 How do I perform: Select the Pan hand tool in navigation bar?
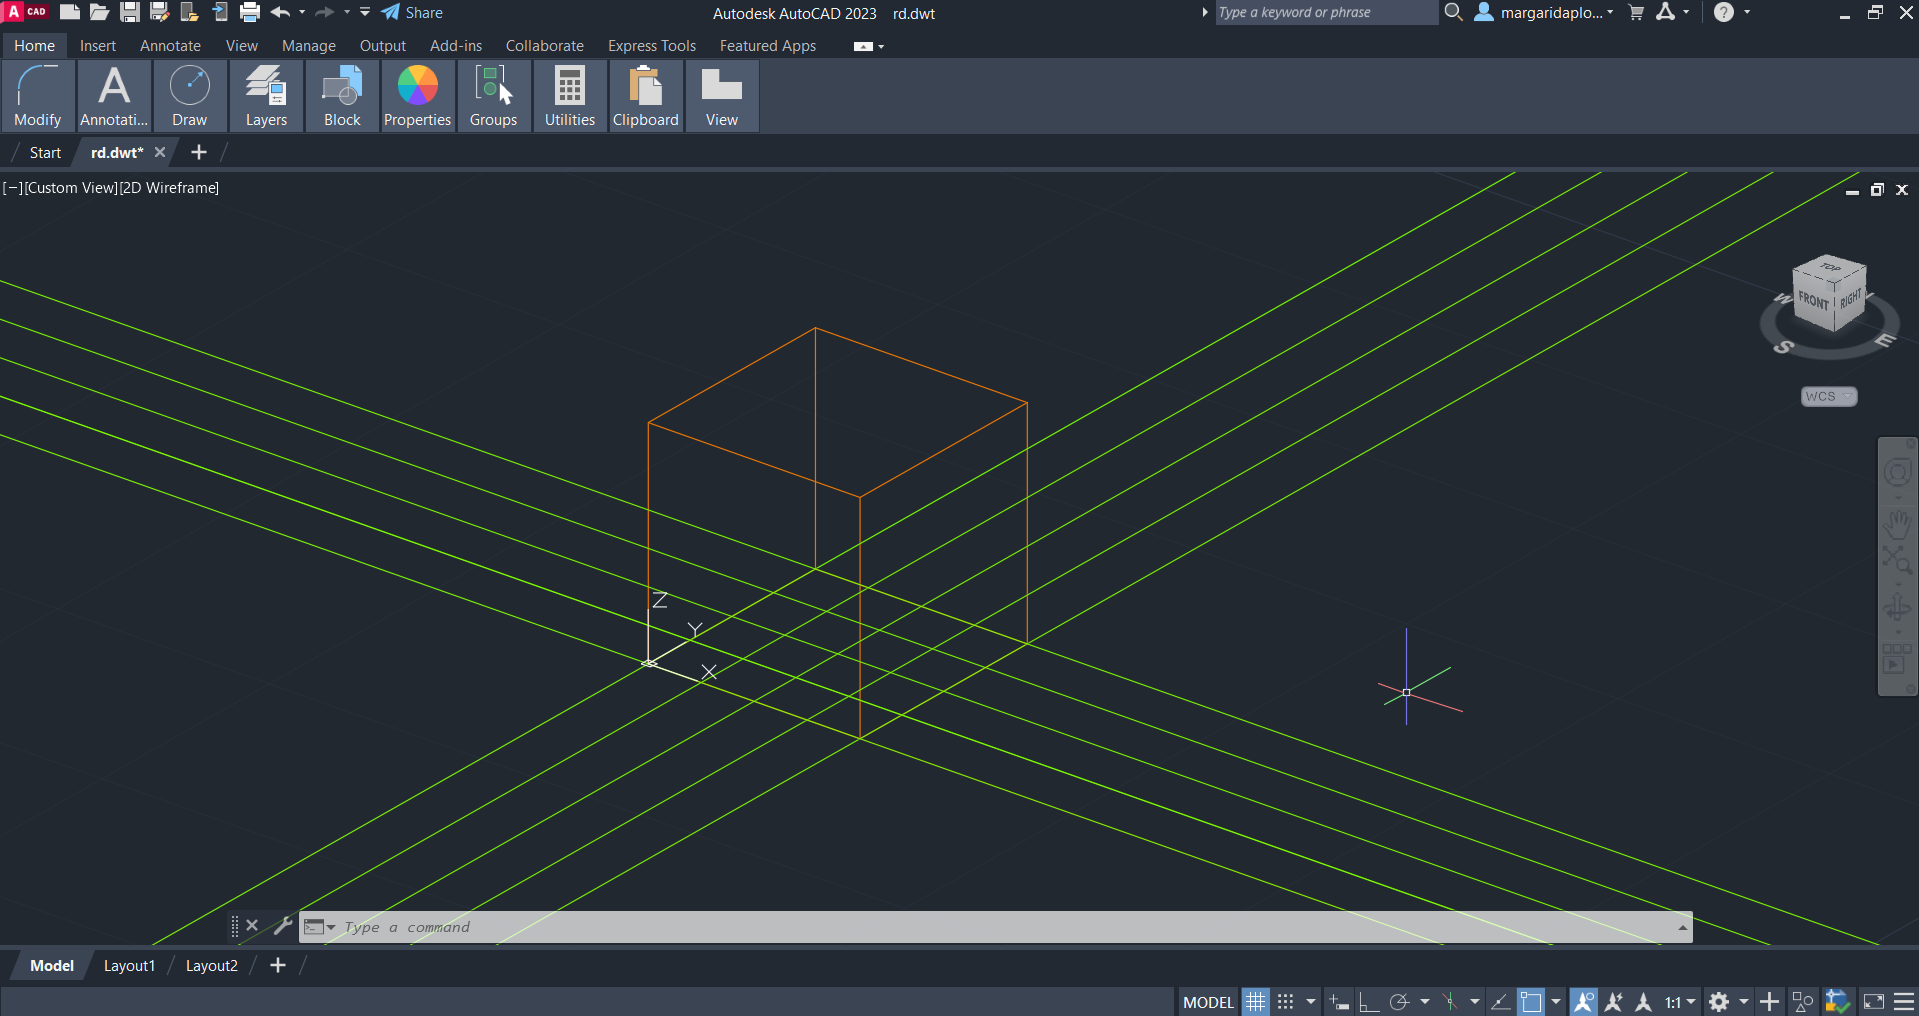pyautogui.click(x=1897, y=523)
